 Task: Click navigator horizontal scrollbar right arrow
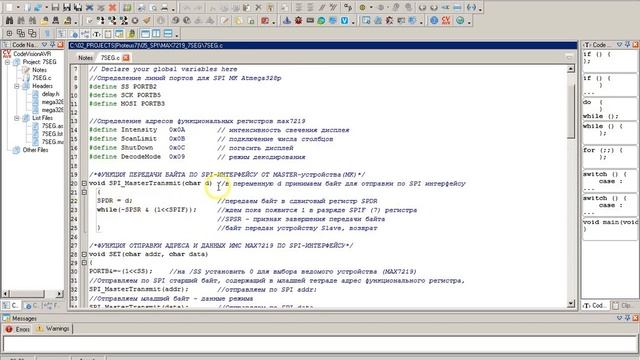coord(59,293)
